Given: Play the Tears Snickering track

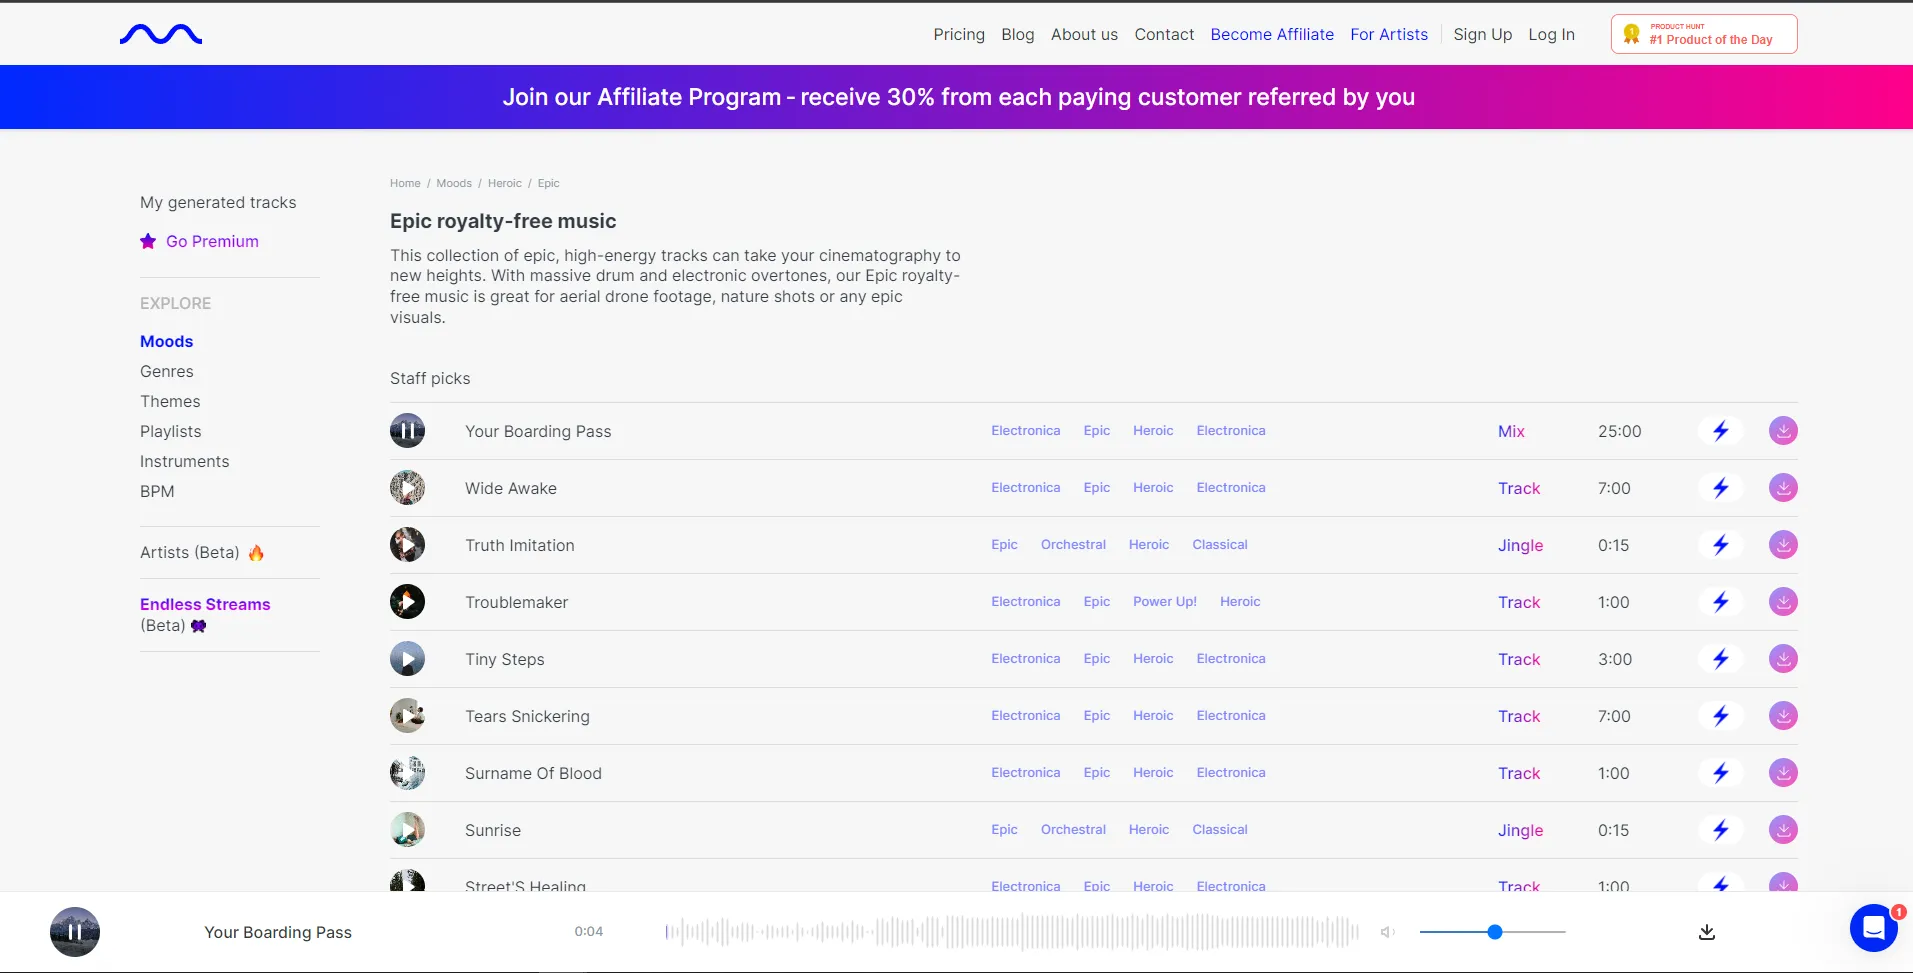Looking at the screenshot, I should point(407,716).
